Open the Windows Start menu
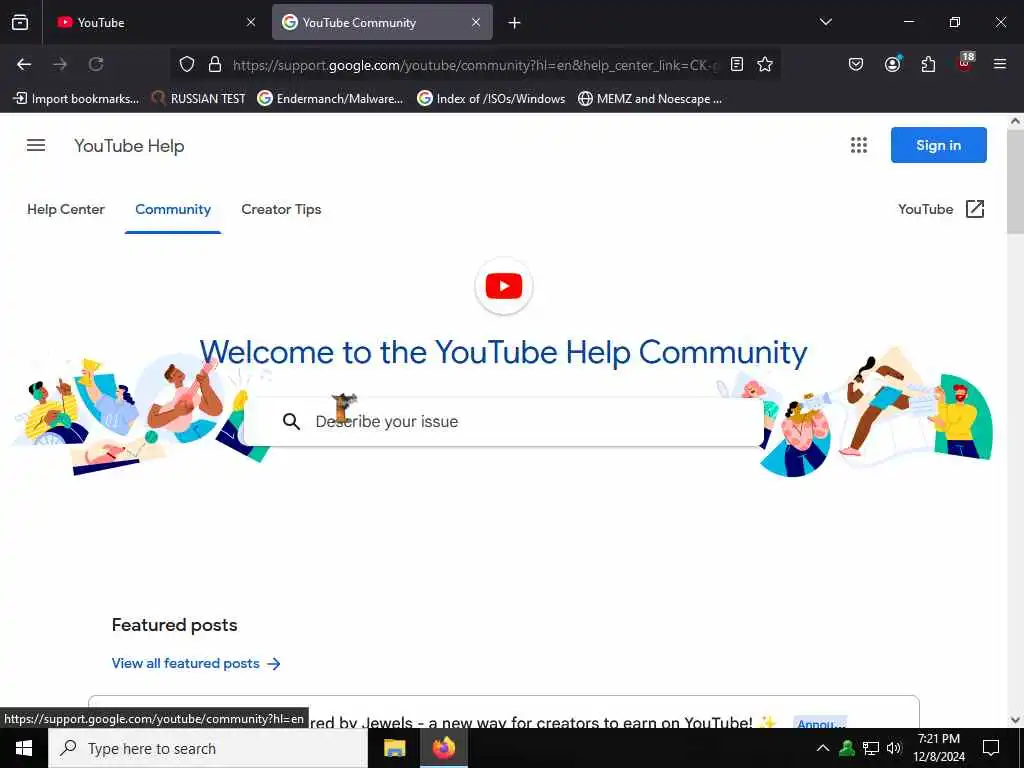Image resolution: width=1024 pixels, height=768 pixels. pyautogui.click(x=24, y=748)
